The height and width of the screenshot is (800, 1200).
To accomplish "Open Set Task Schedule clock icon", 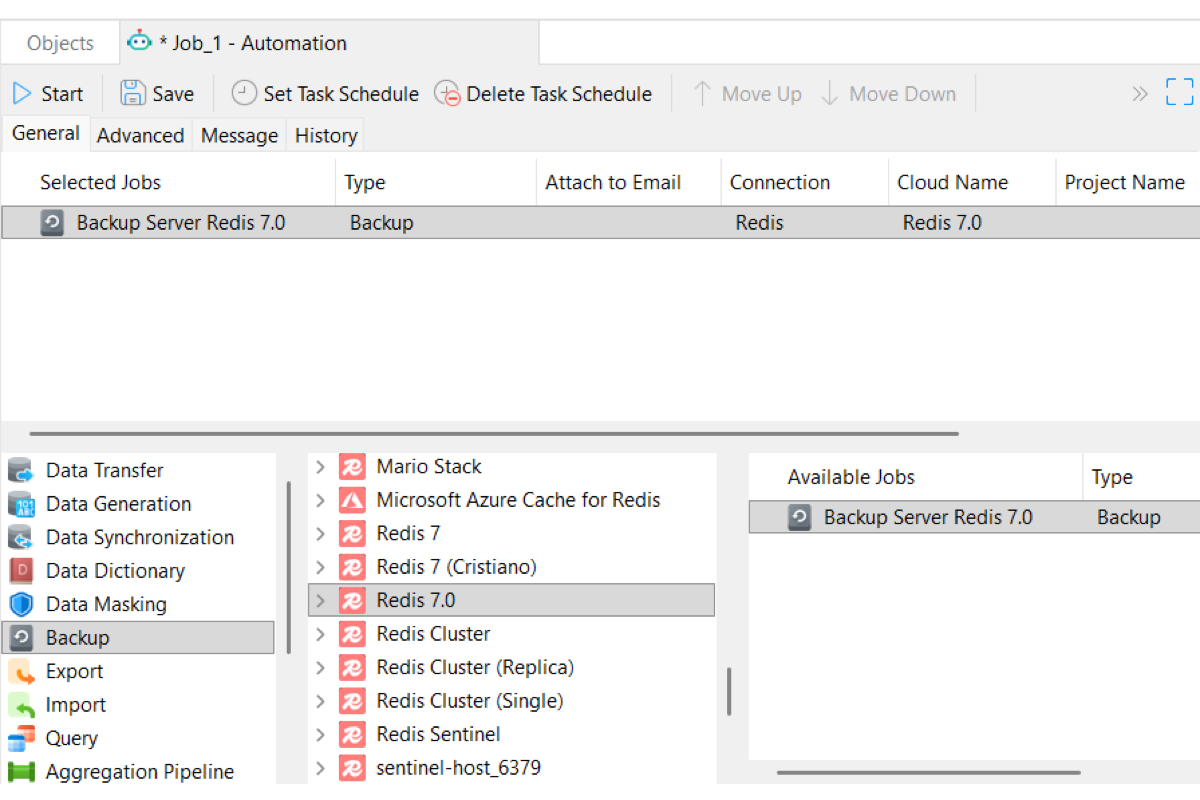I will [x=244, y=94].
